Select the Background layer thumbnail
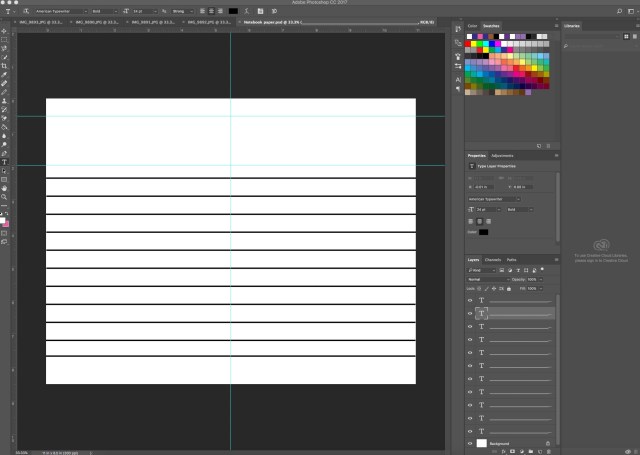This screenshot has height=455, width=640. point(482,443)
